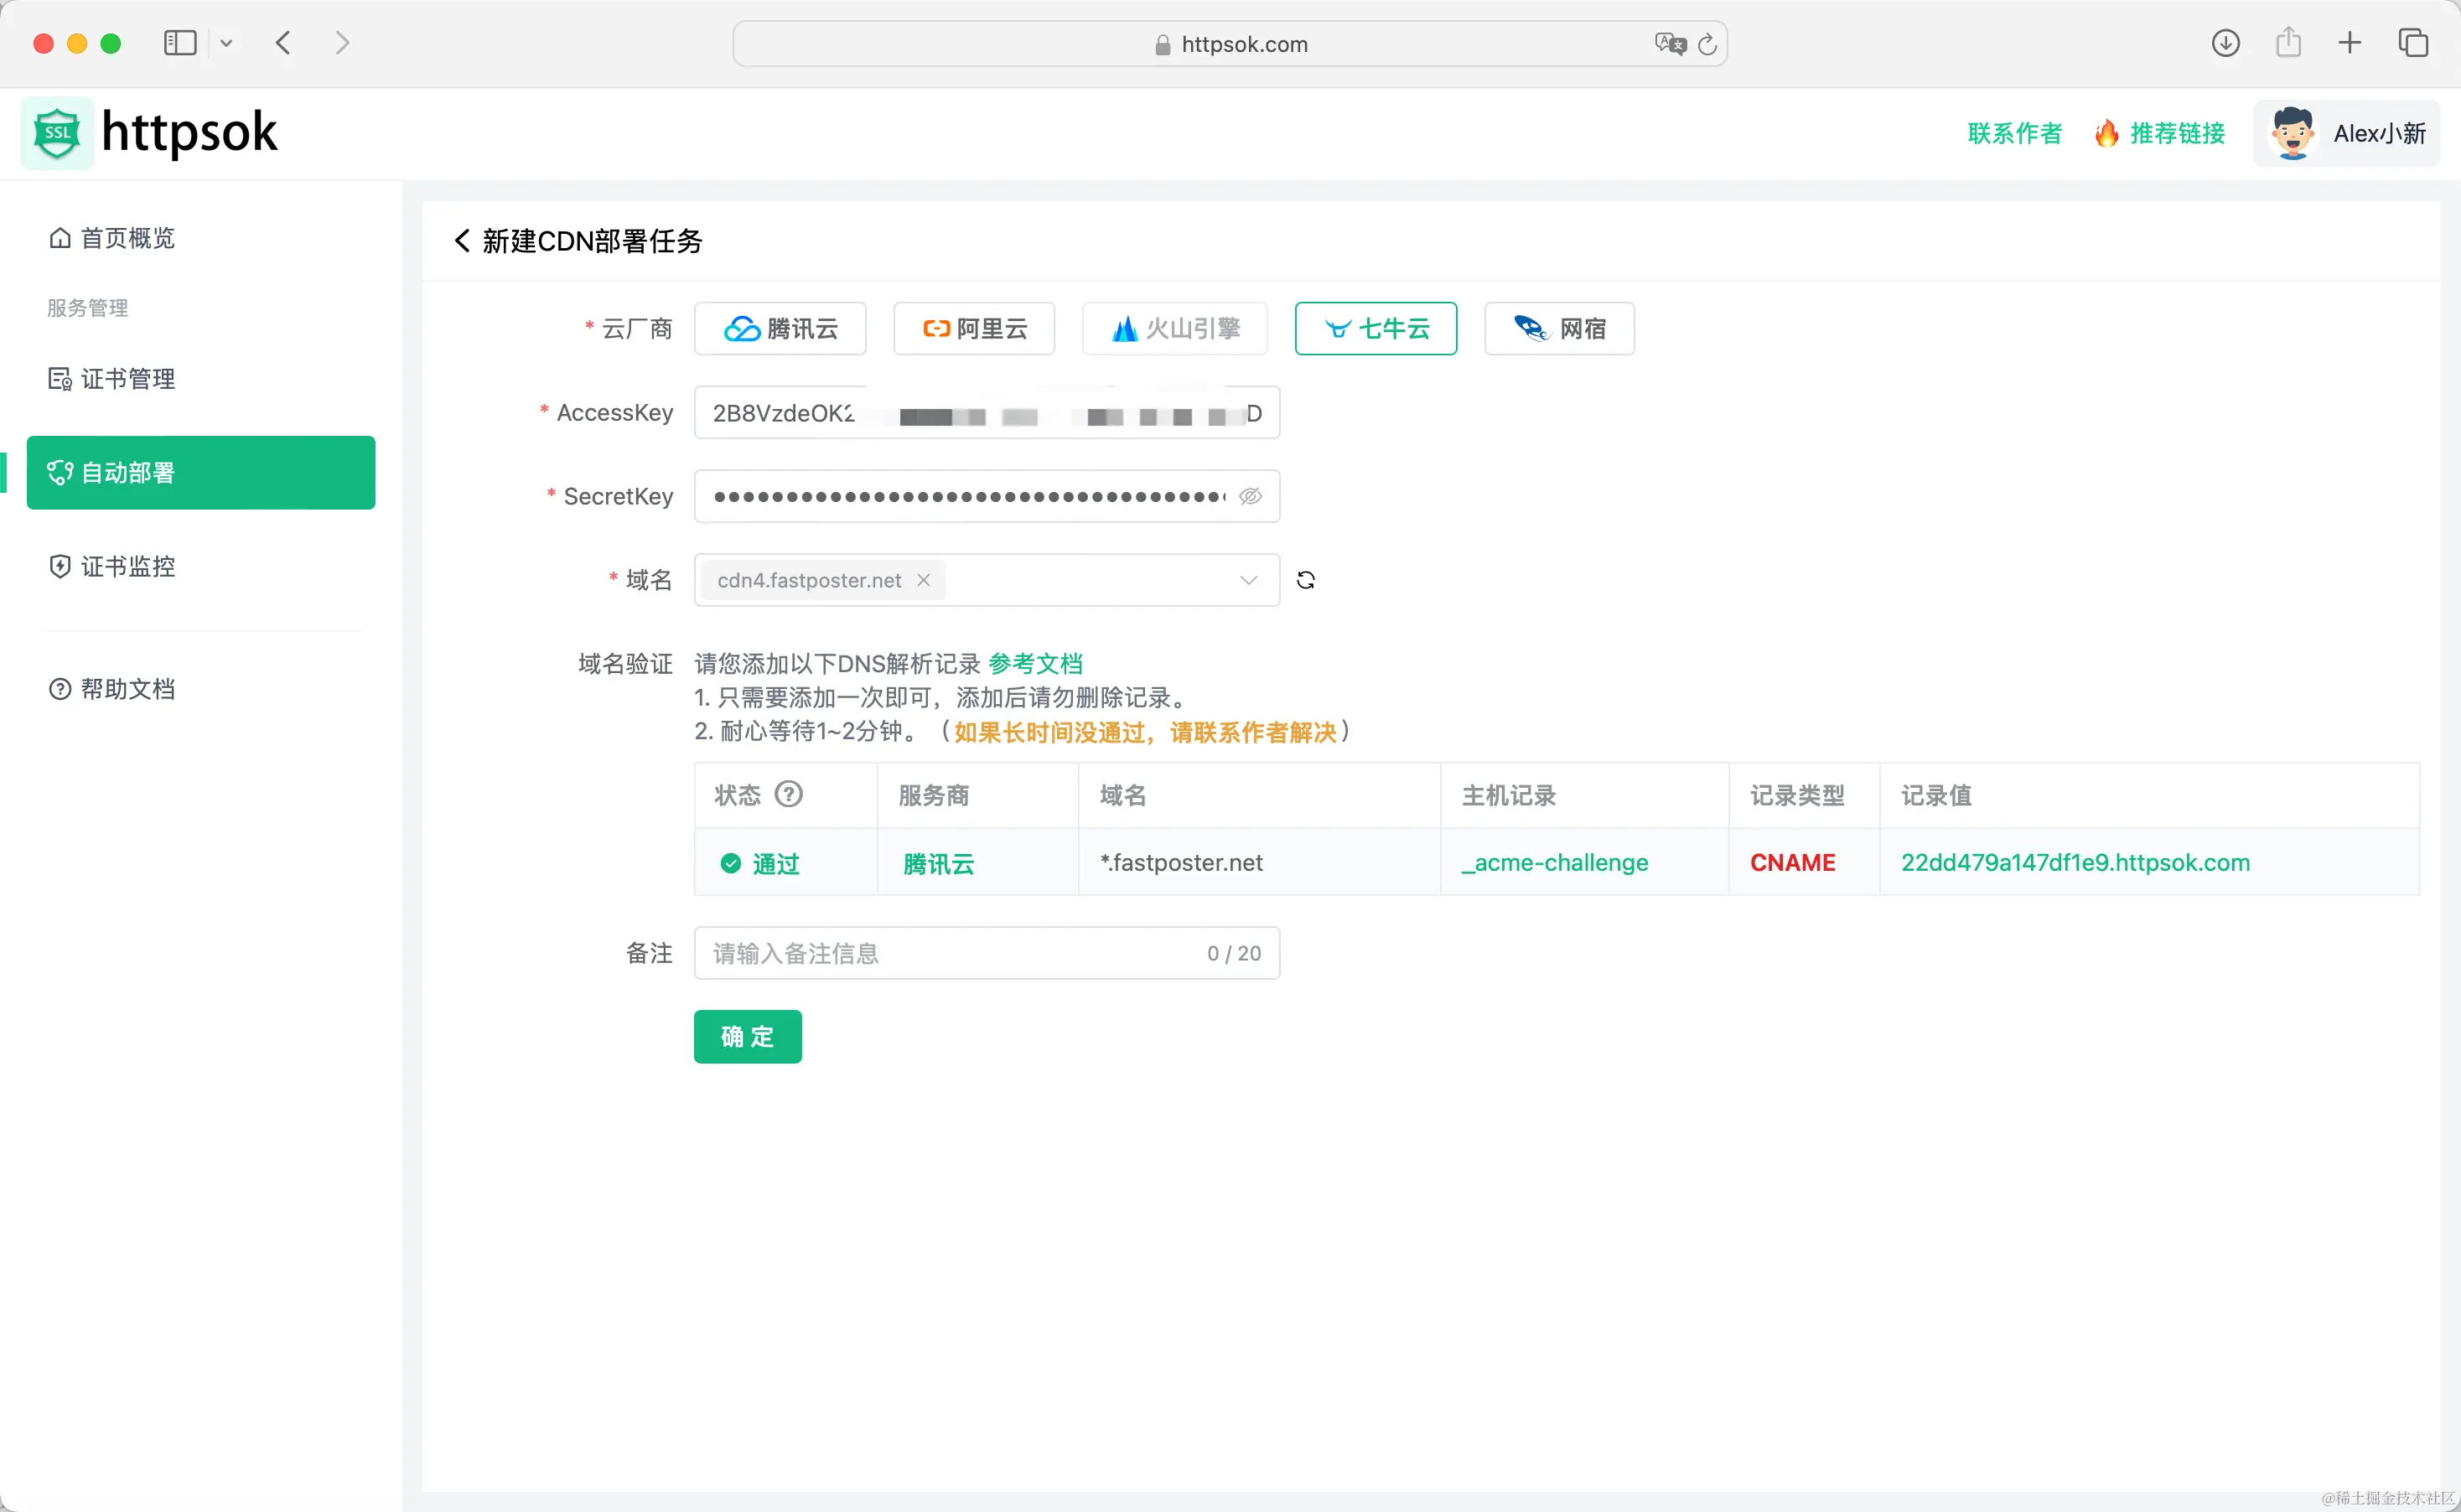Click the Safari share icon
Image resolution: width=2461 pixels, height=1512 pixels.
tap(2288, 43)
